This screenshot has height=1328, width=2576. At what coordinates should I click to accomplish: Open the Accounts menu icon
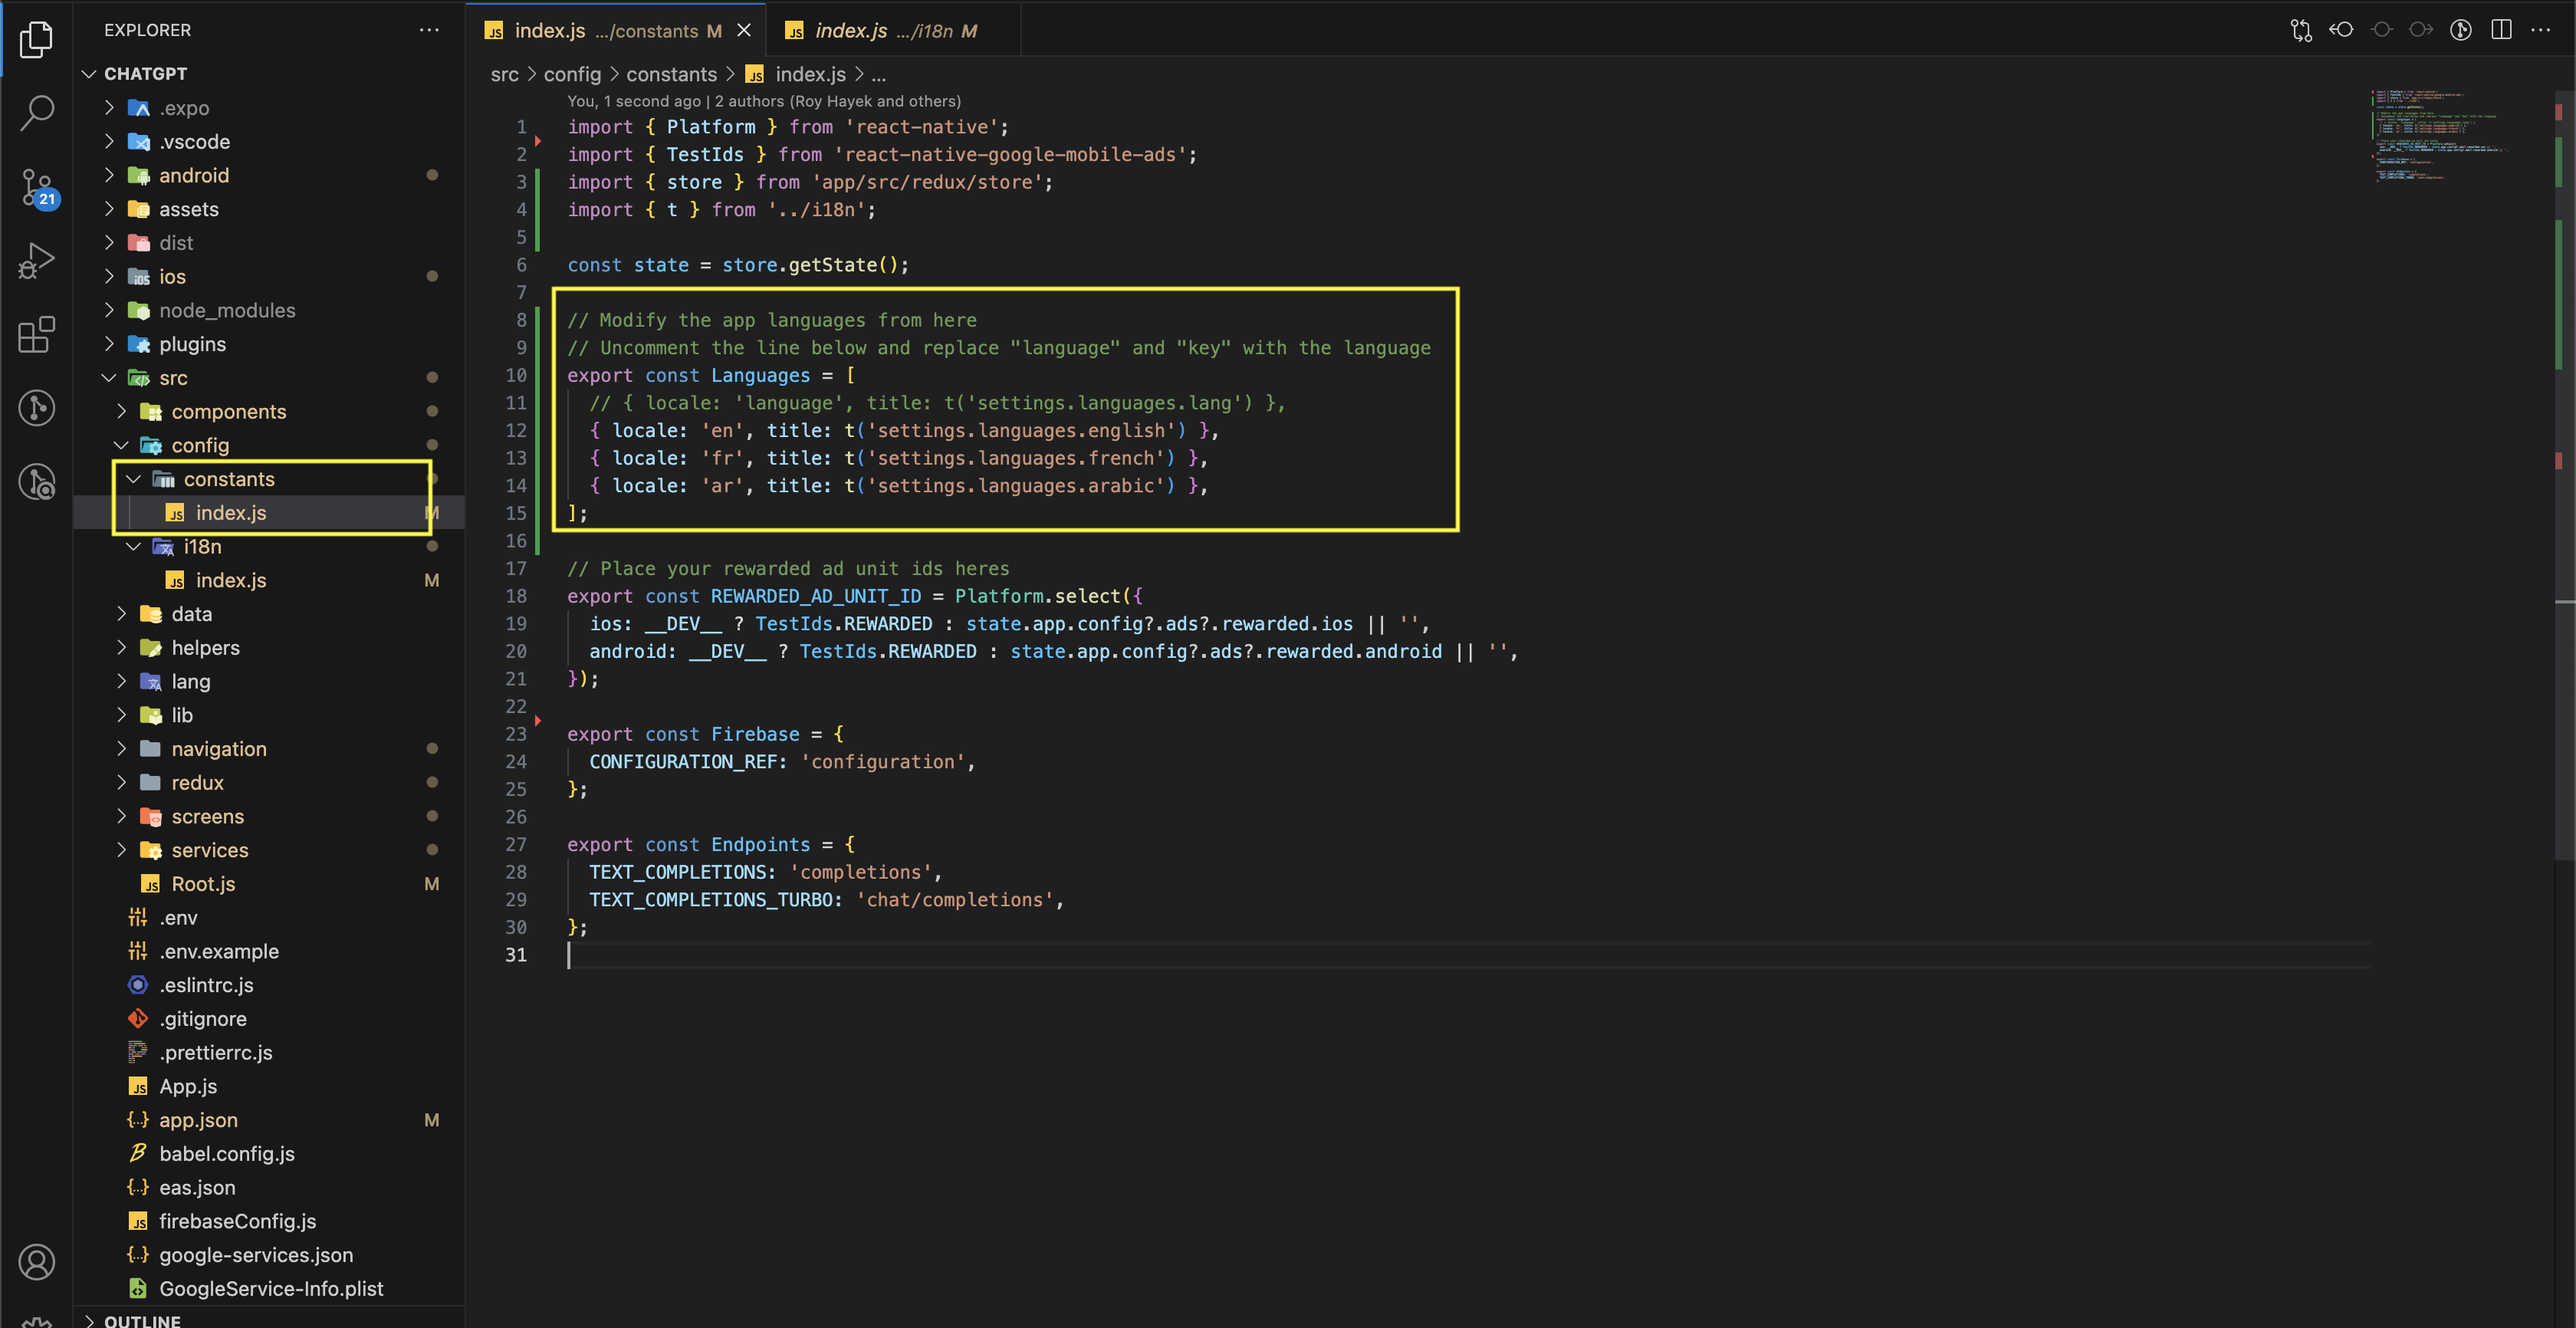pyautogui.click(x=36, y=1262)
